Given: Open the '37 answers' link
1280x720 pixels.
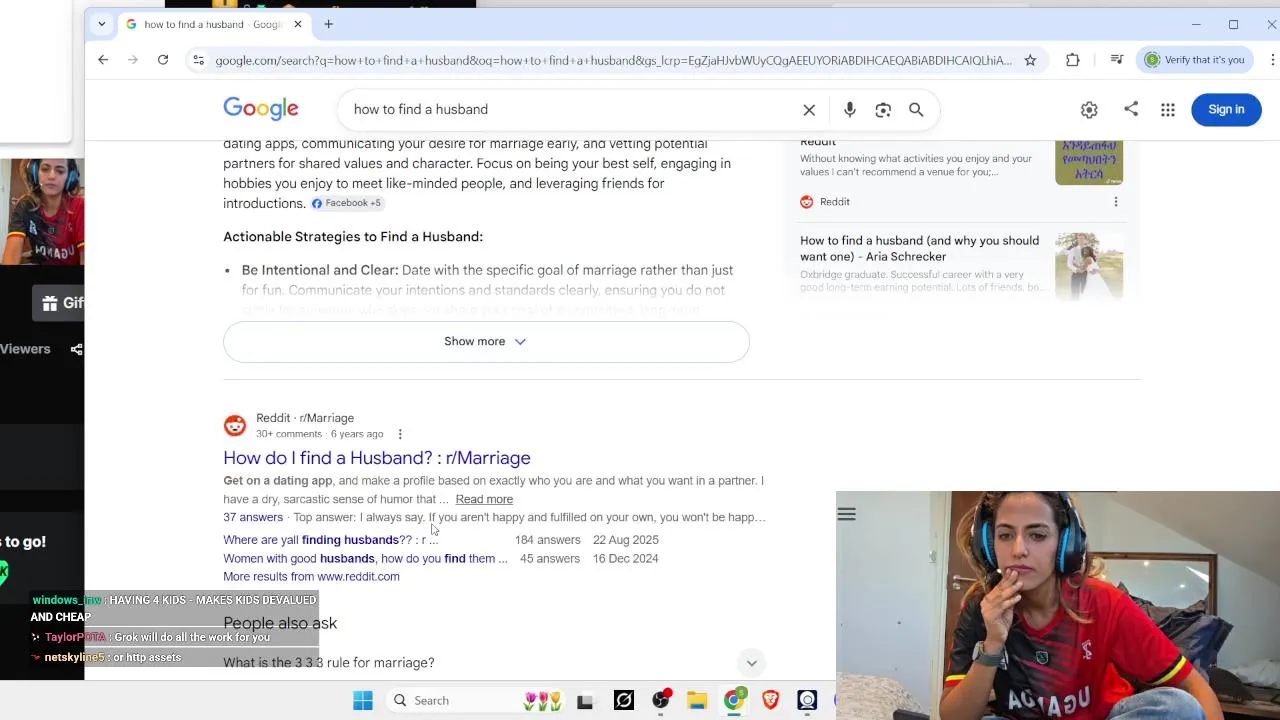Looking at the screenshot, I should (253, 517).
